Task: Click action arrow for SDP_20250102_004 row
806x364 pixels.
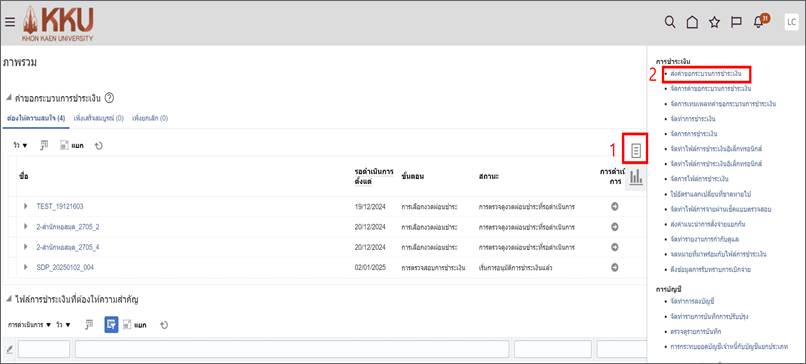Action: (614, 267)
